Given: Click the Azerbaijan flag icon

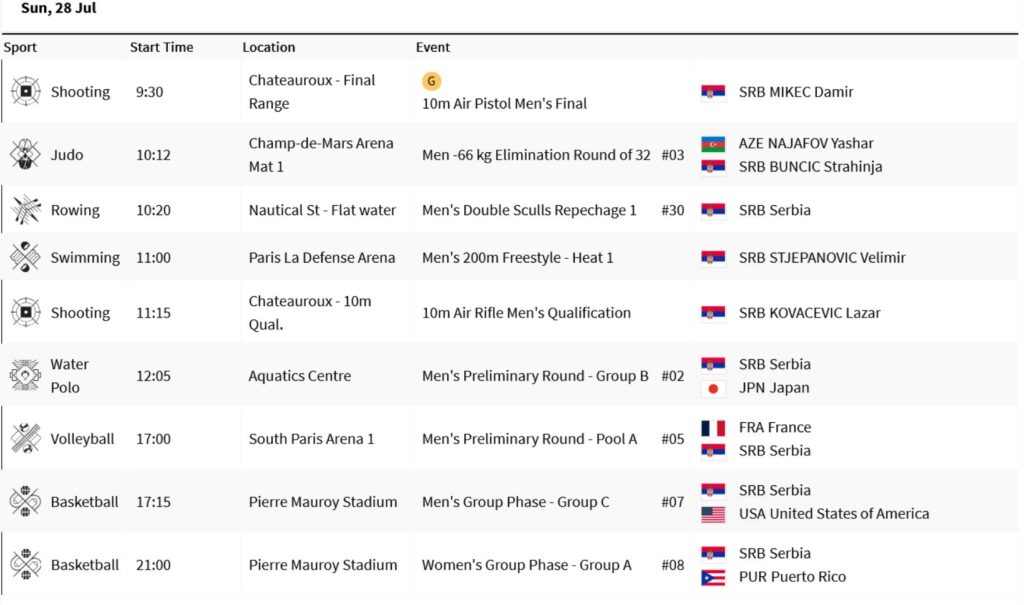Looking at the screenshot, I should tap(713, 143).
